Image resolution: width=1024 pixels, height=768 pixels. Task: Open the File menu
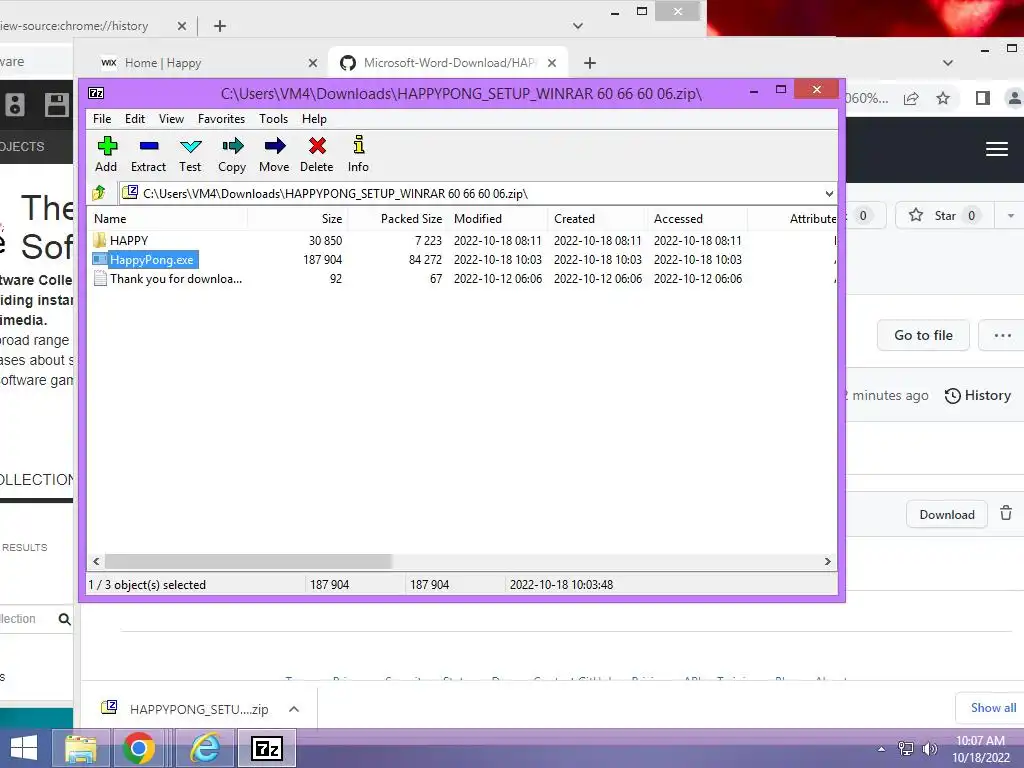coord(102,119)
